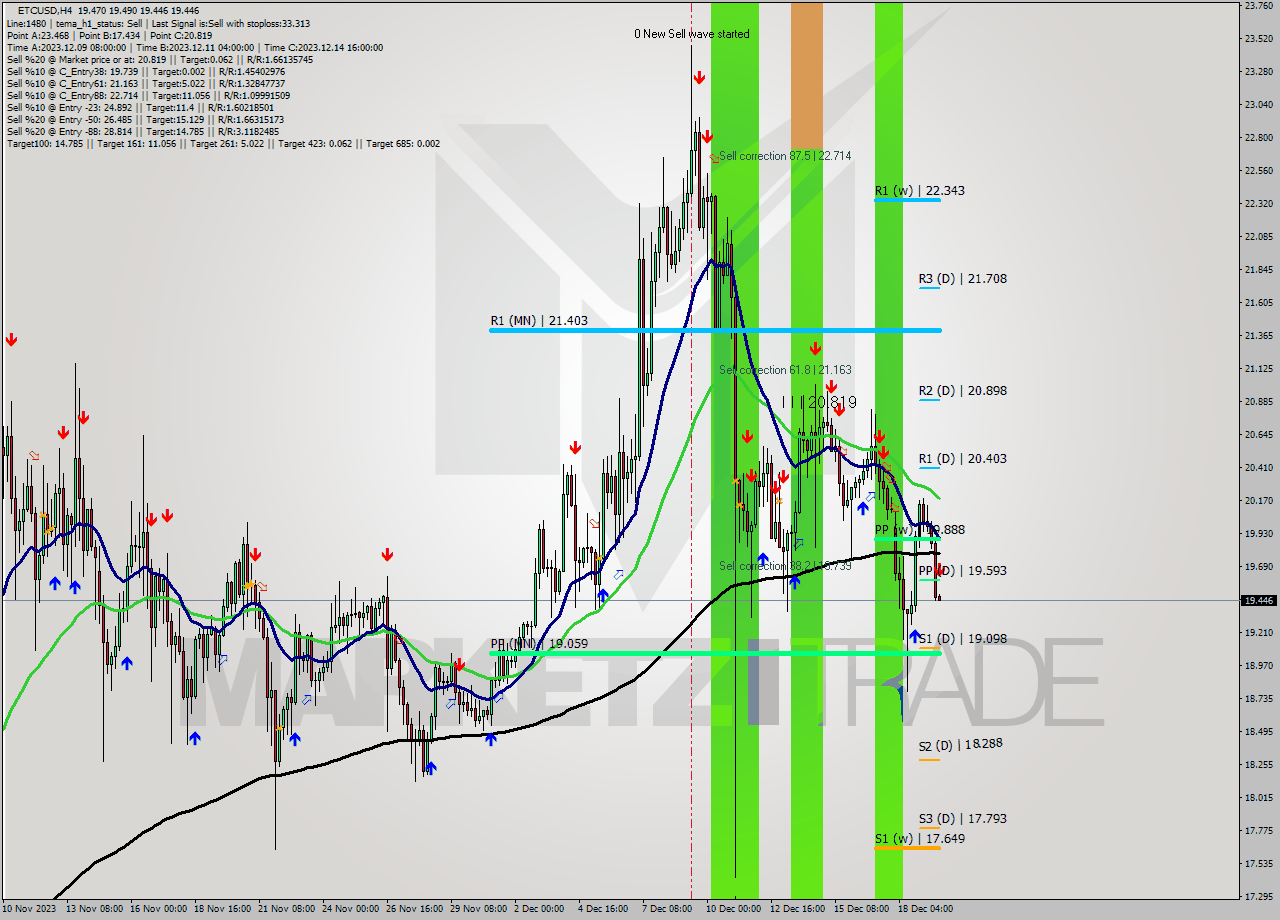Select the 29 Nov 08:00 date label
The image size is (1280, 920).
478,909
